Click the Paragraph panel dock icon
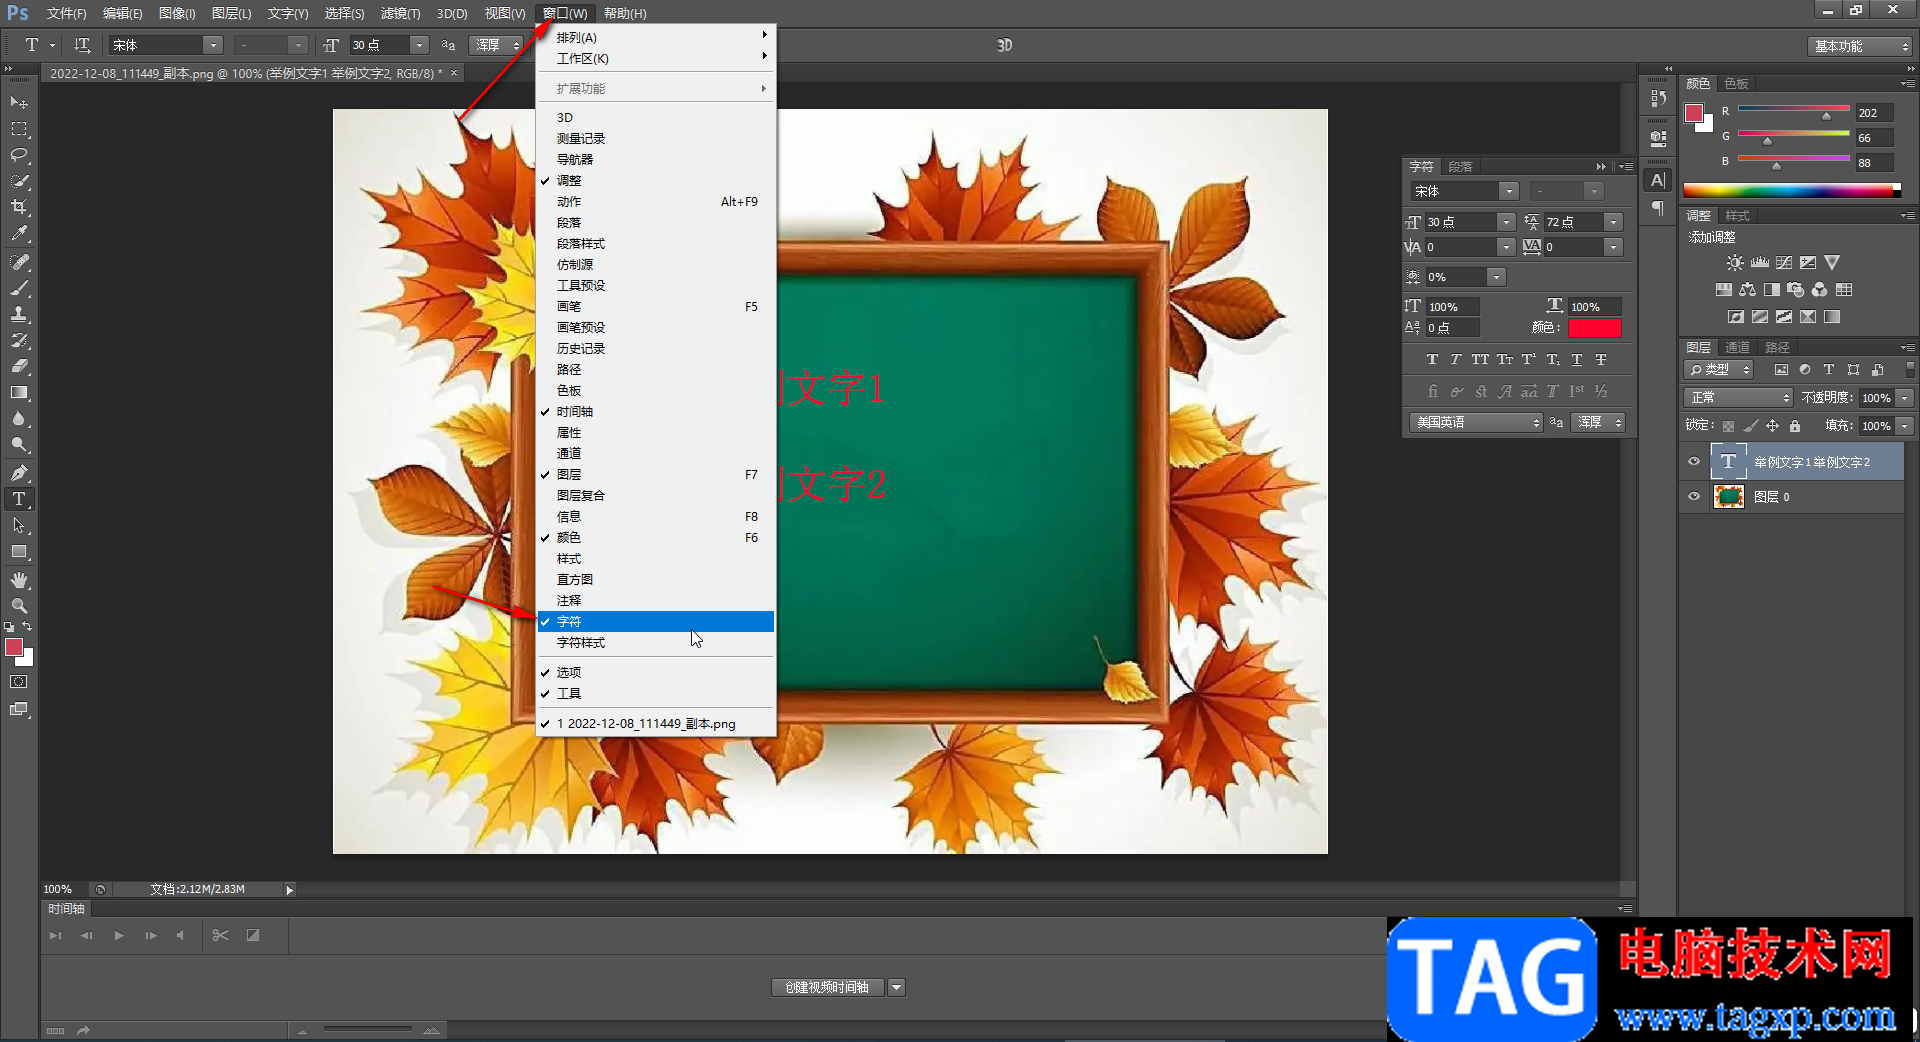This screenshot has height=1042, width=1920. [1658, 208]
